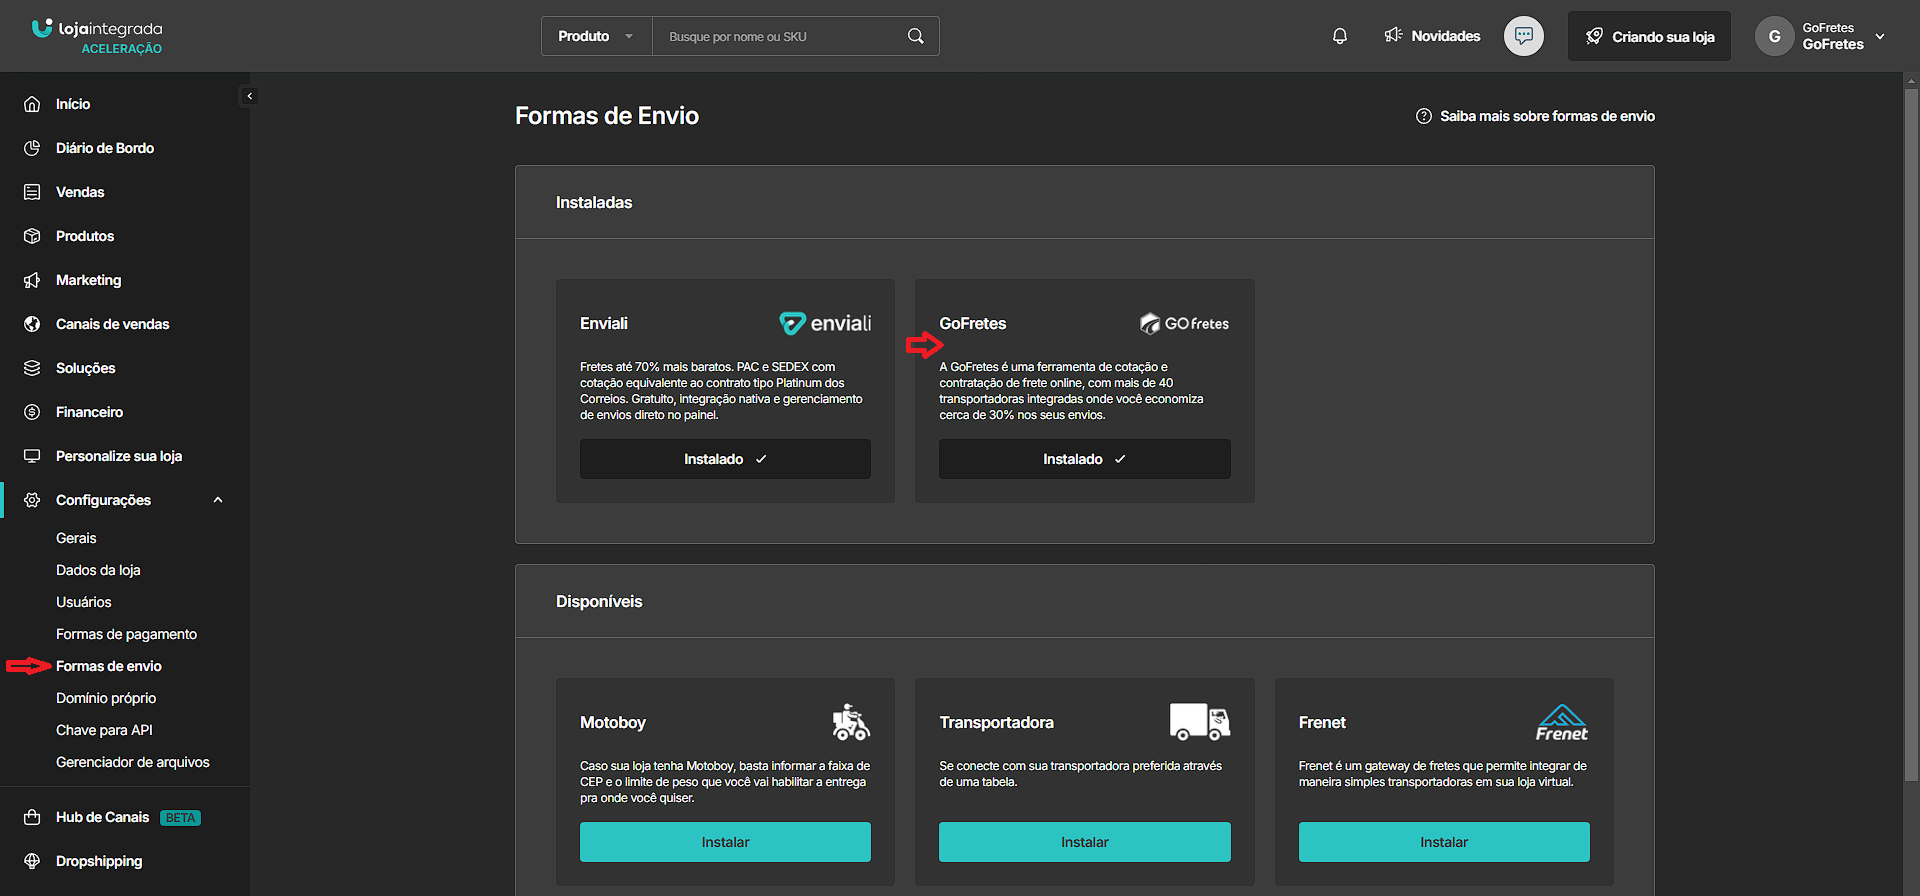
Task: Click the Personalize sua loja monitor icon
Action: tap(32, 456)
